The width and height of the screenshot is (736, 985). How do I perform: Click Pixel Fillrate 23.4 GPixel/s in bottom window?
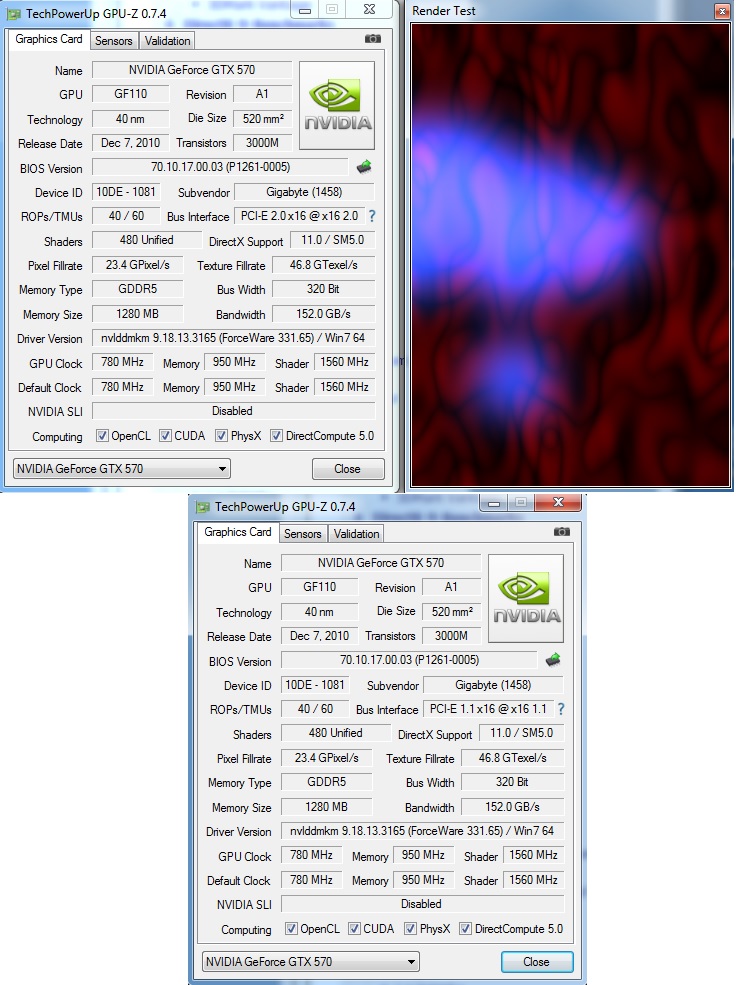pos(327,758)
